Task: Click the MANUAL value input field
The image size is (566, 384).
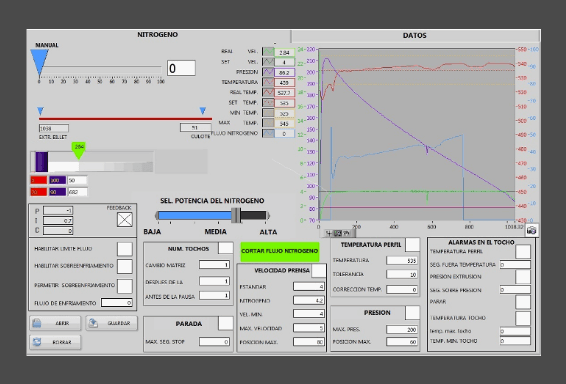Action: (181, 68)
